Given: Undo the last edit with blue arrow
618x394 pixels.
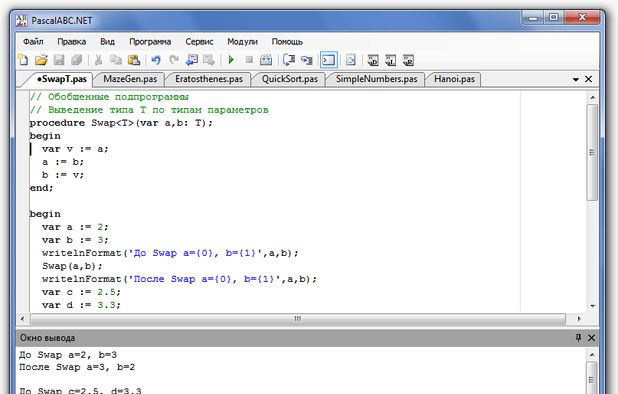Looking at the screenshot, I should pos(156,60).
